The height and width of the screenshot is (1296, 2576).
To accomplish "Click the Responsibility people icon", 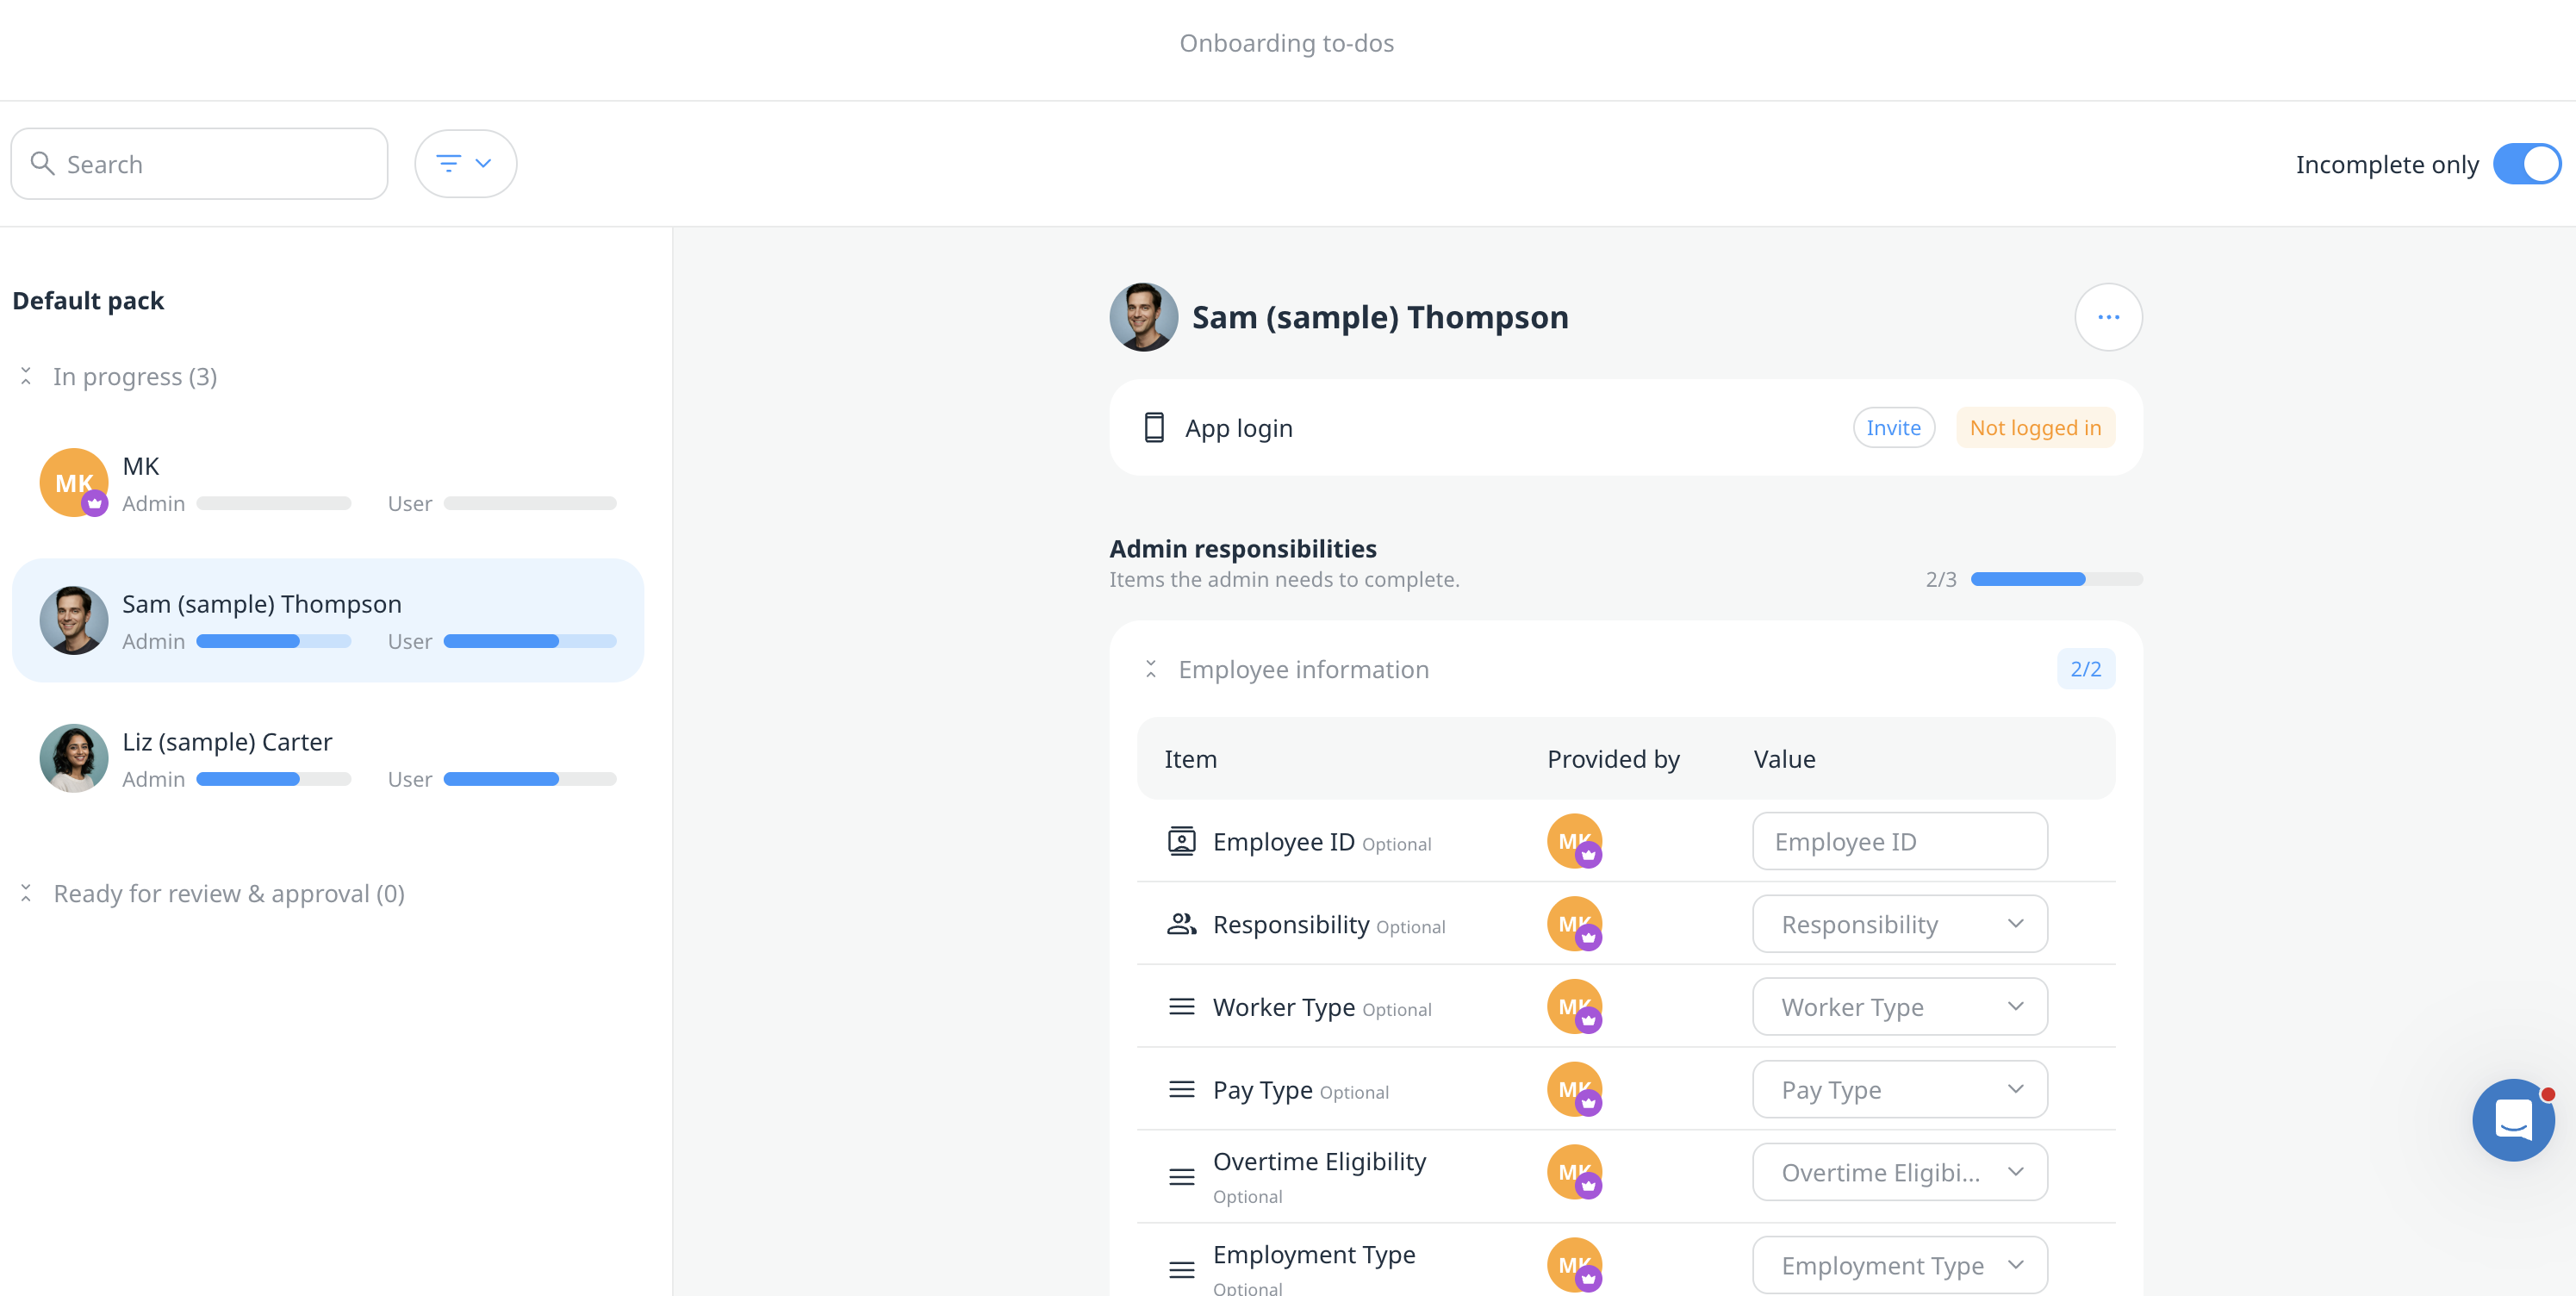I will (x=1182, y=924).
